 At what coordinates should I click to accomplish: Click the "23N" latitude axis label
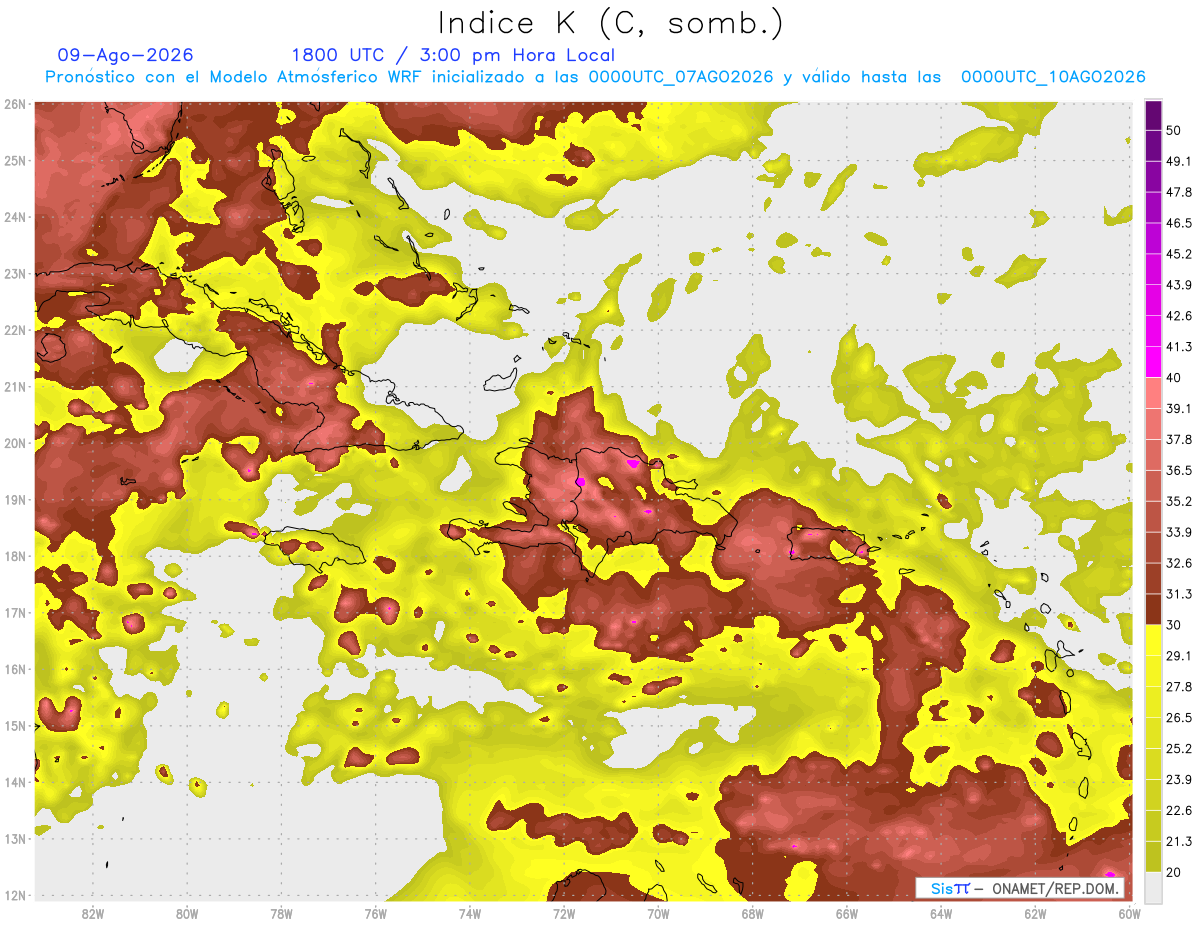tap(15, 274)
